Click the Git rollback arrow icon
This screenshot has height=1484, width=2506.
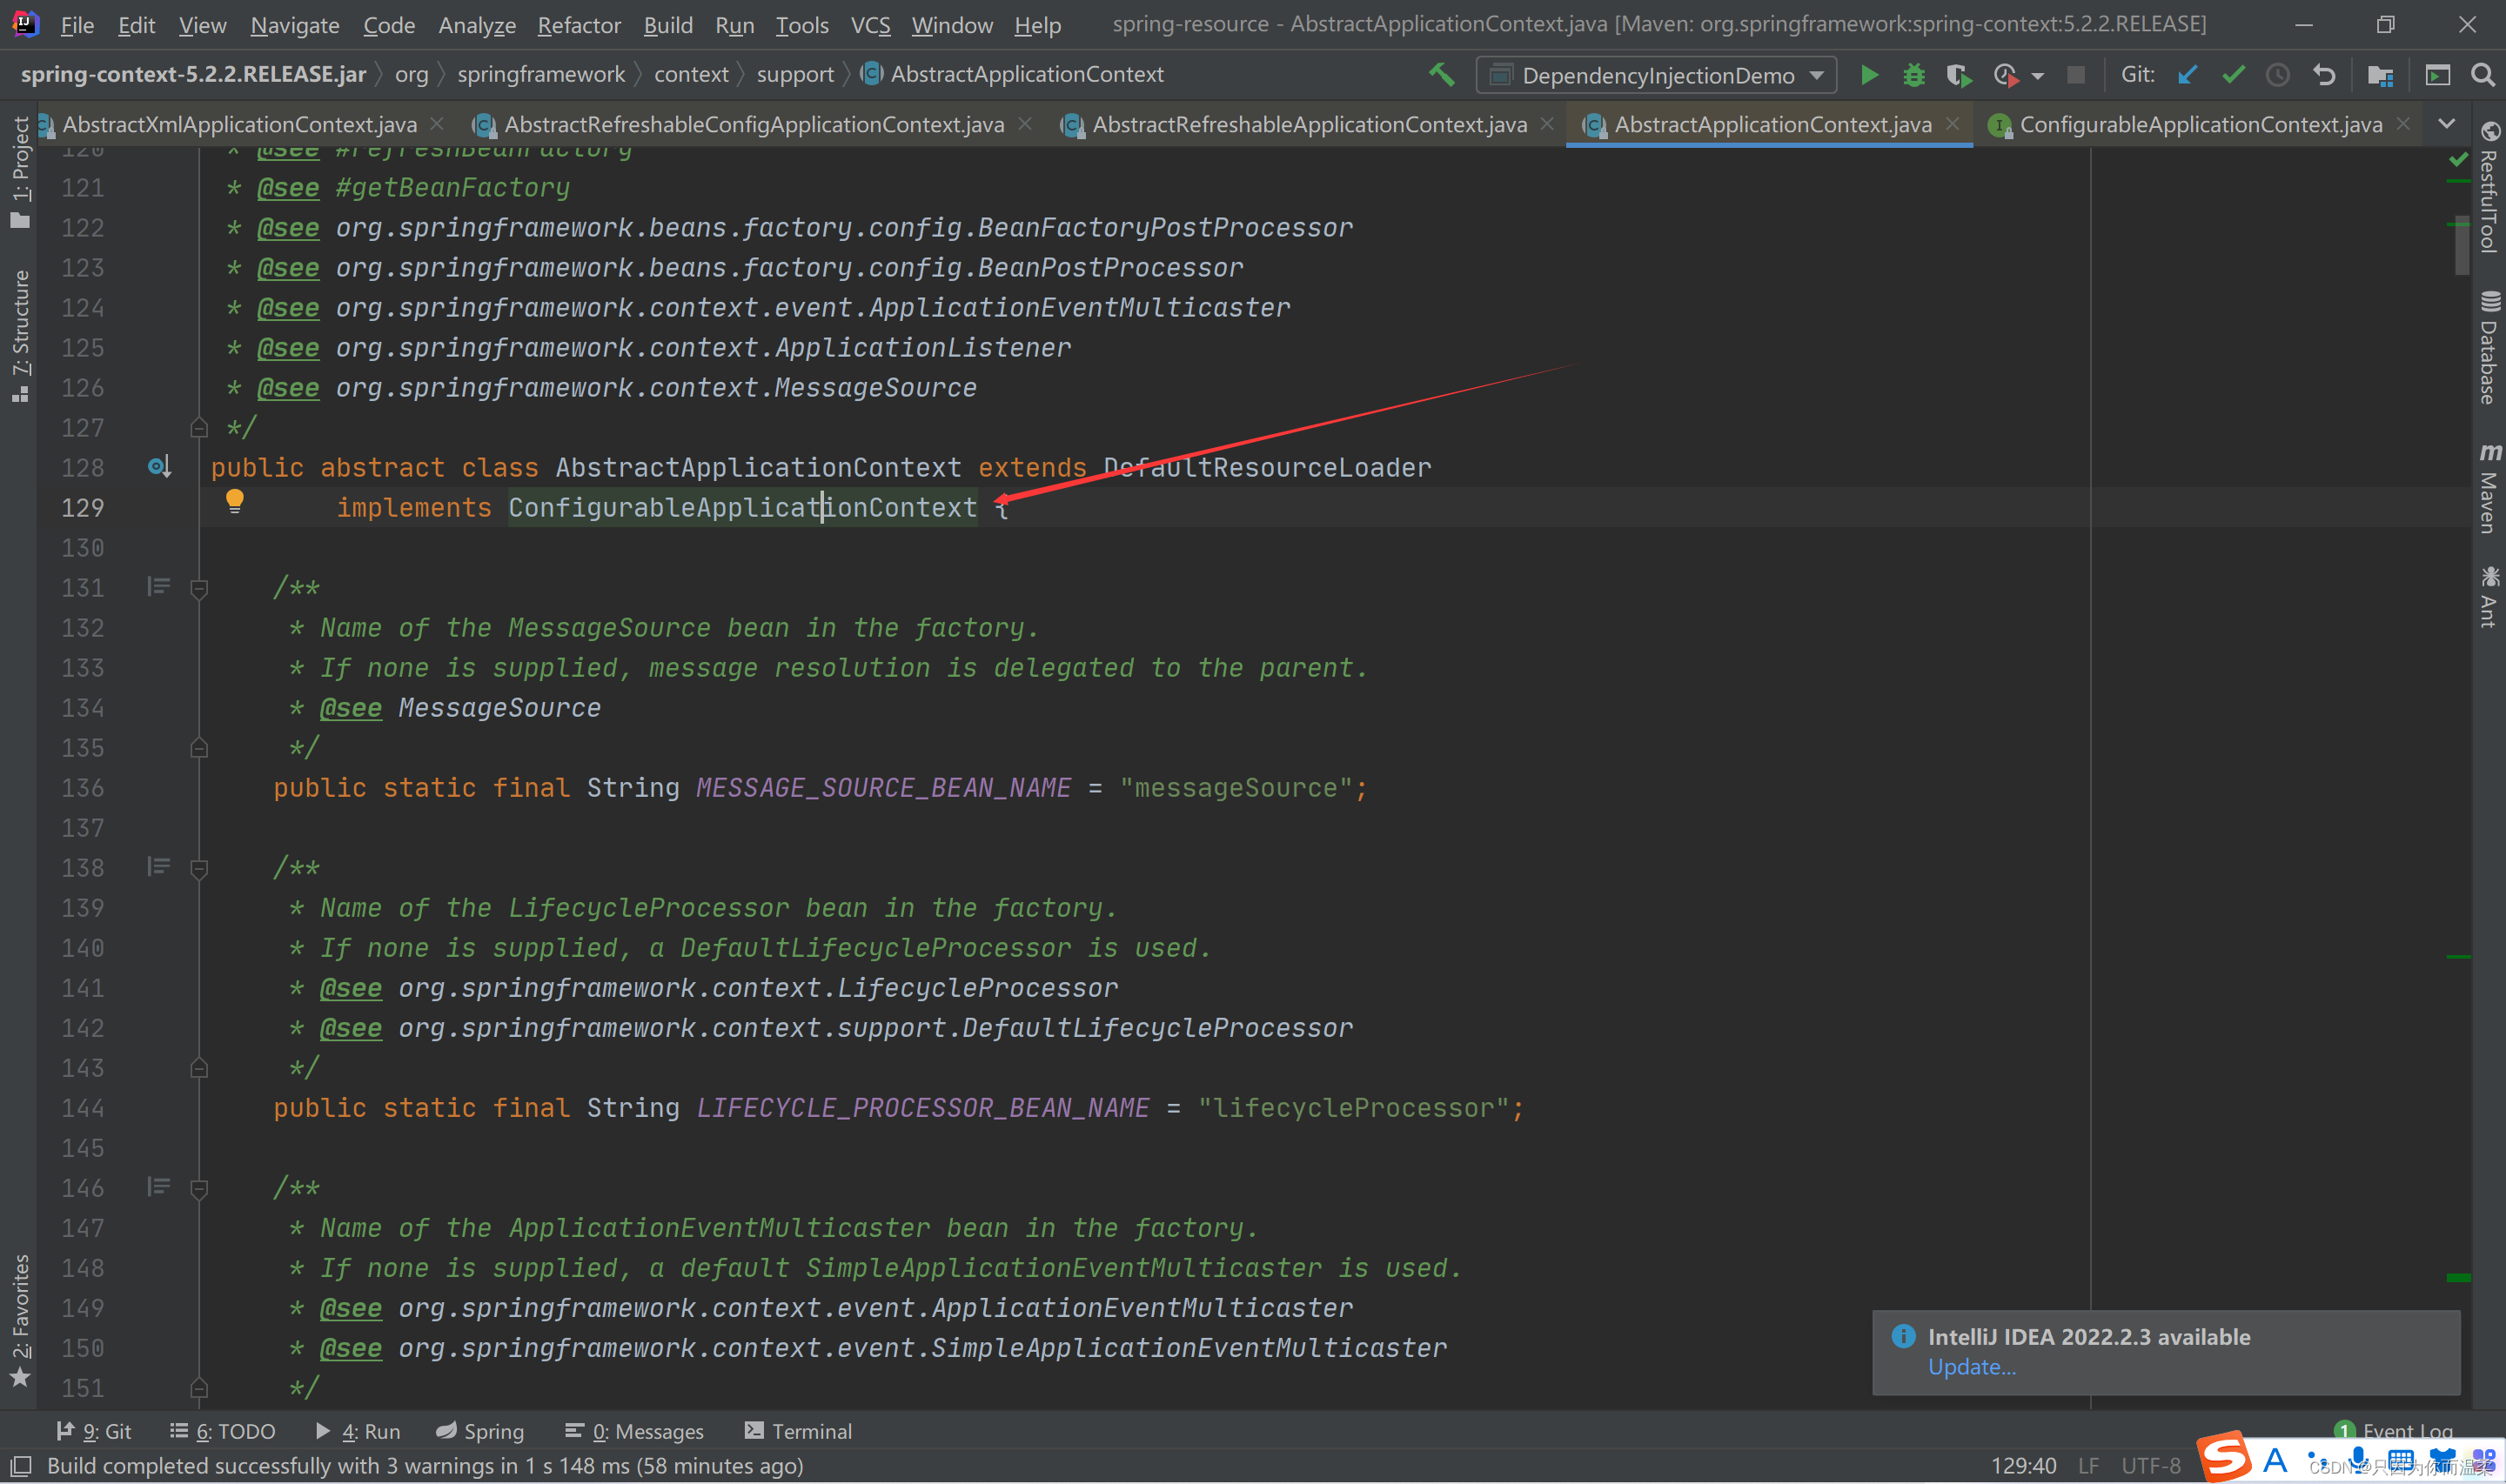click(2324, 75)
